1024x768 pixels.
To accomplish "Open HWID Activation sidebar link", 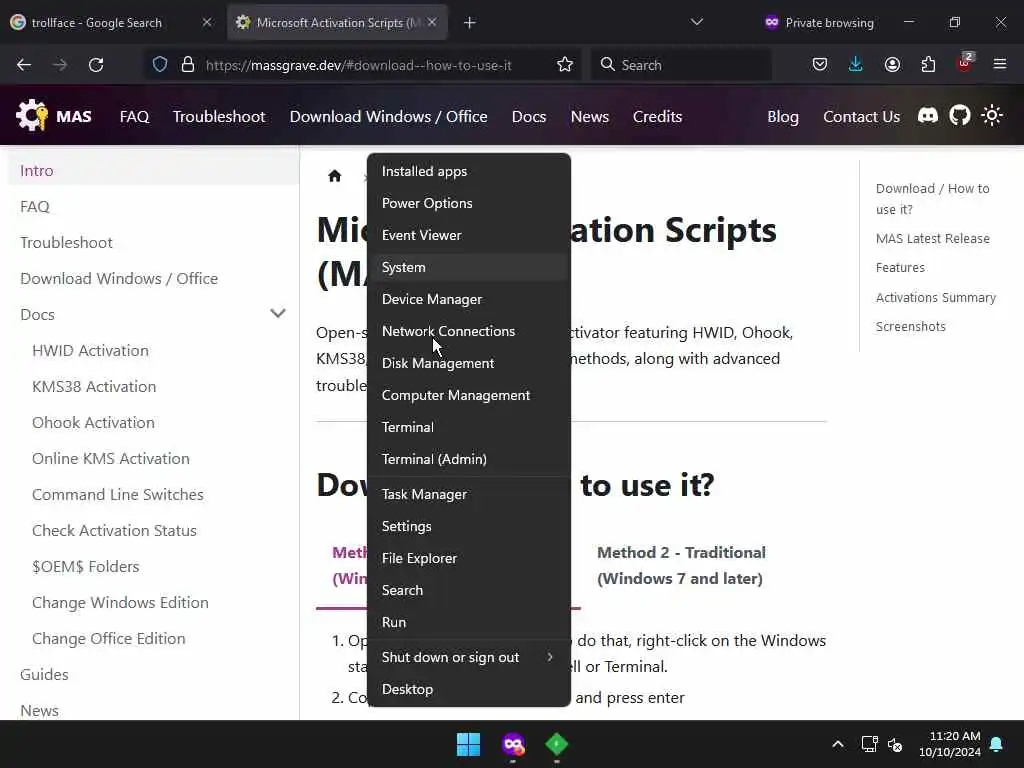I will click(x=91, y=351).
